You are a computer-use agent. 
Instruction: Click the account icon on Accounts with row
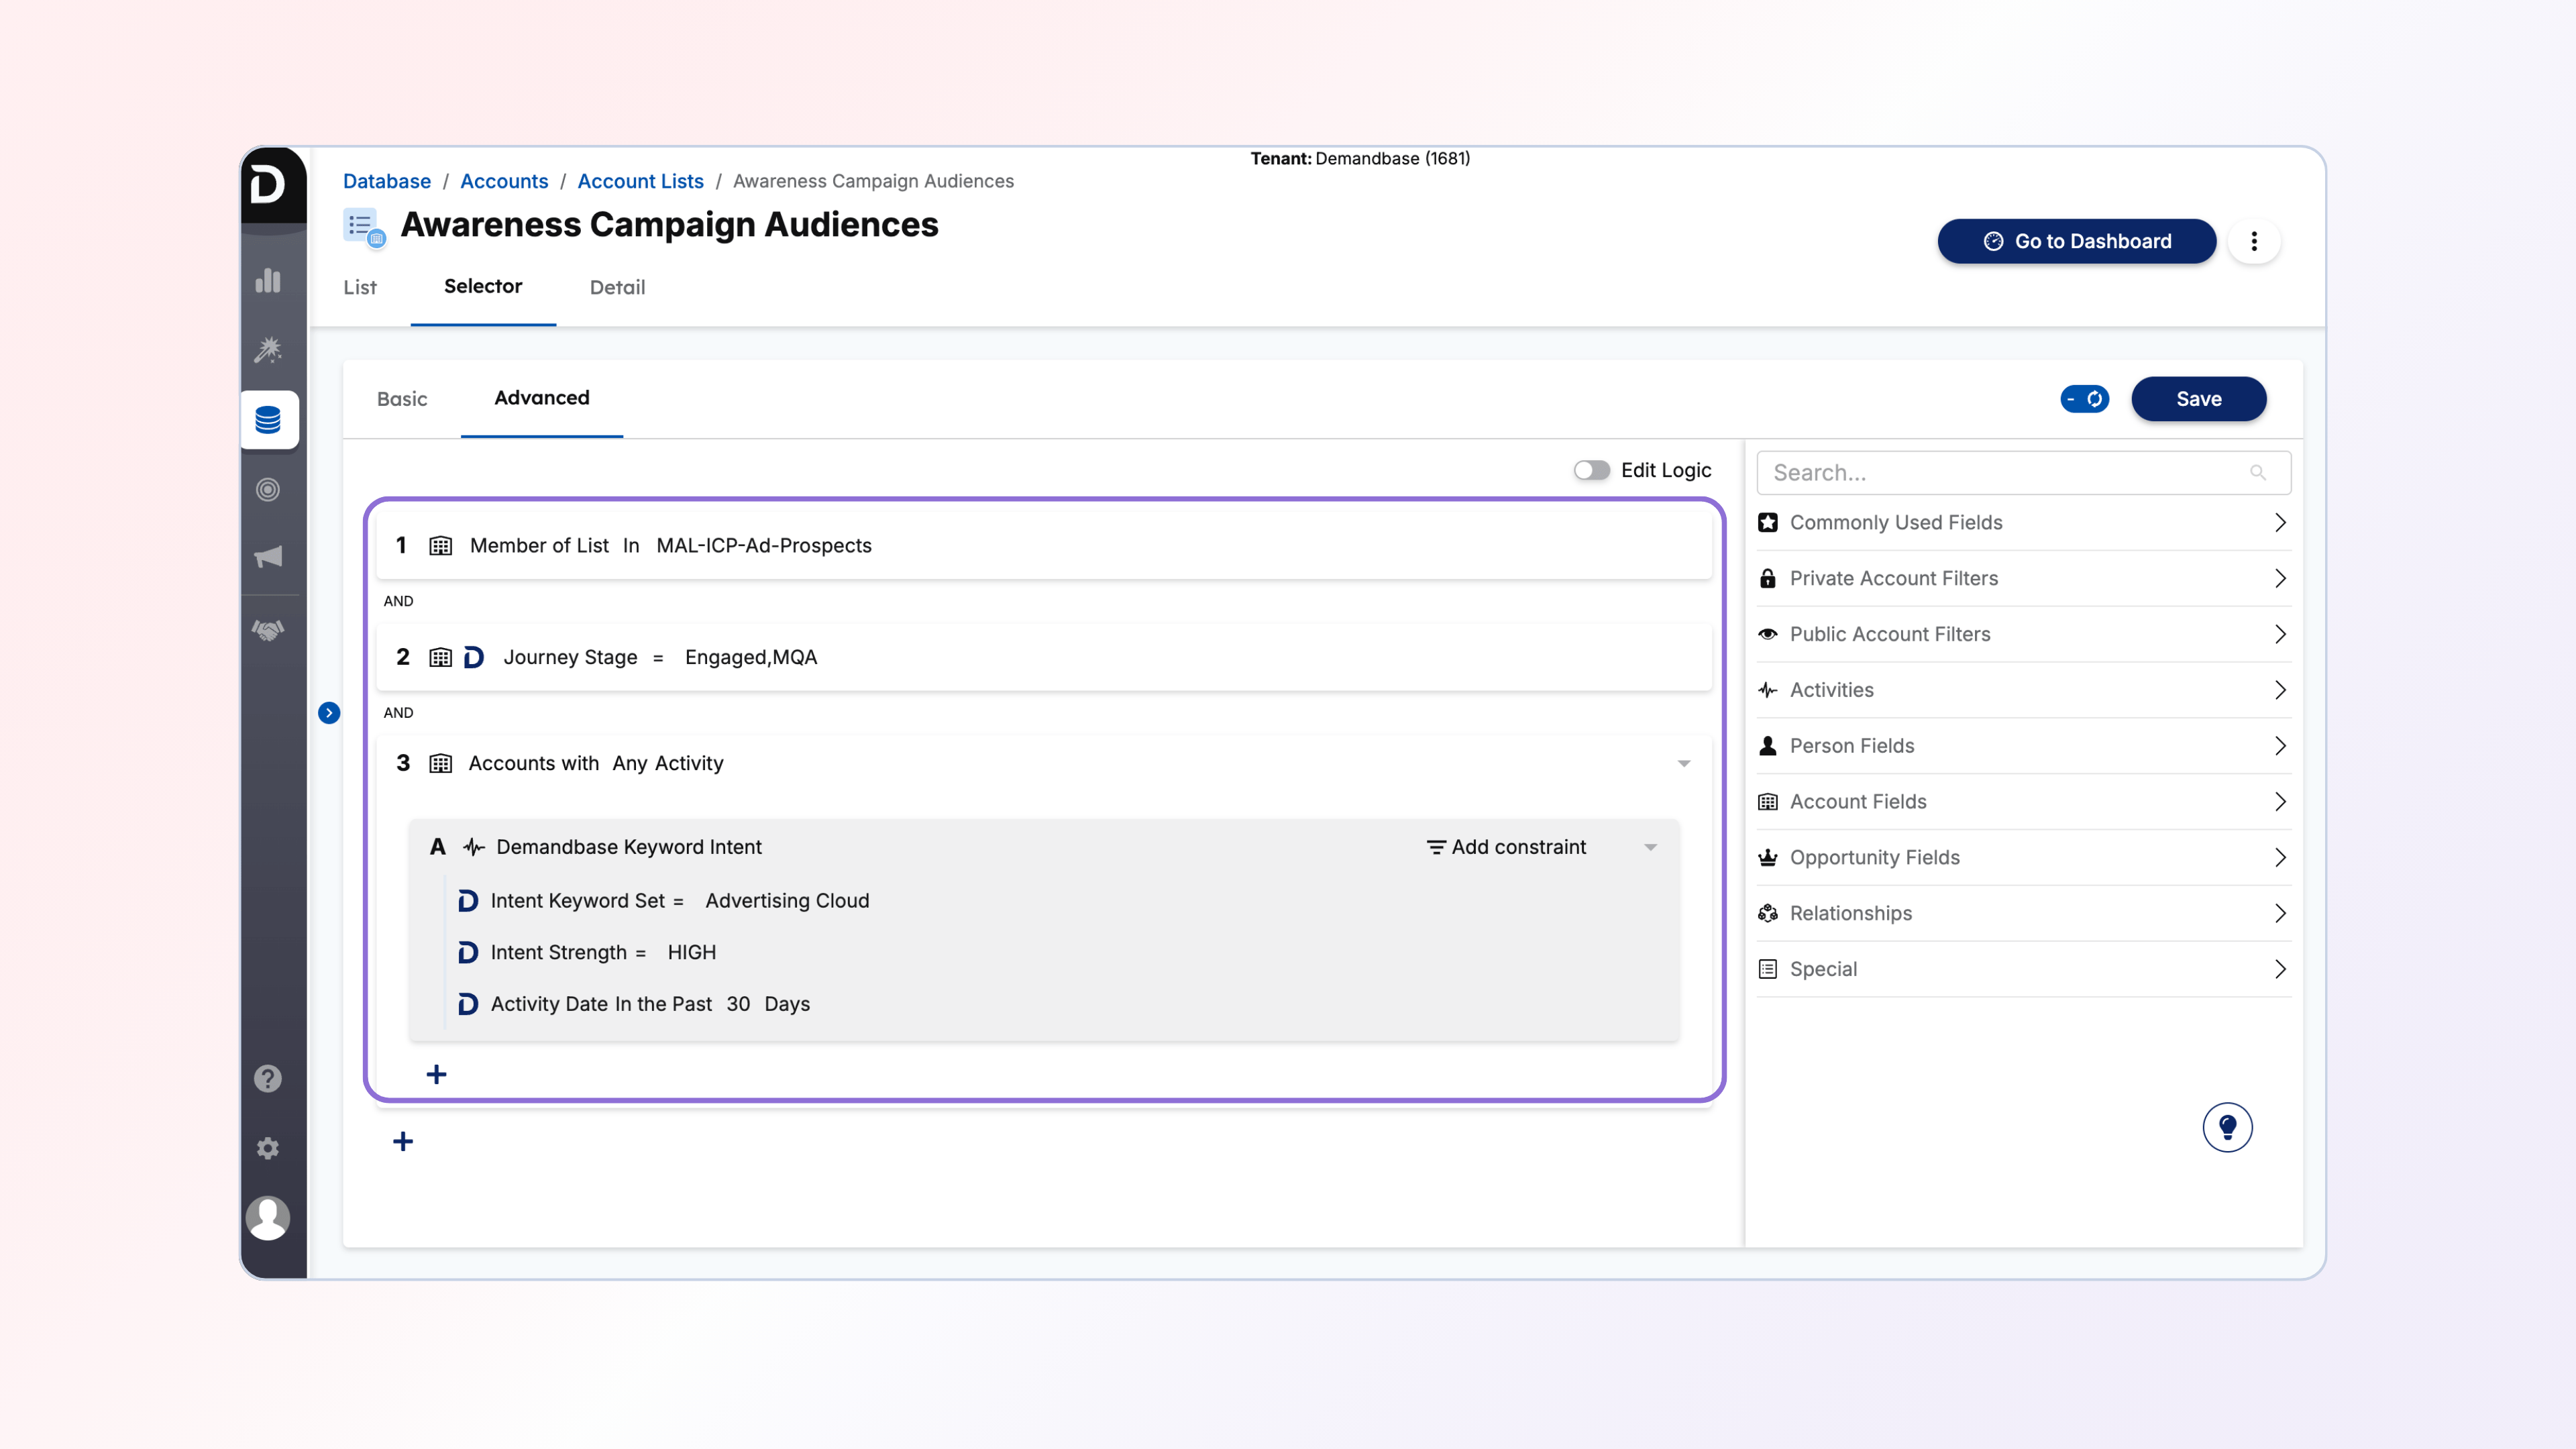click(x=441, y=764)
